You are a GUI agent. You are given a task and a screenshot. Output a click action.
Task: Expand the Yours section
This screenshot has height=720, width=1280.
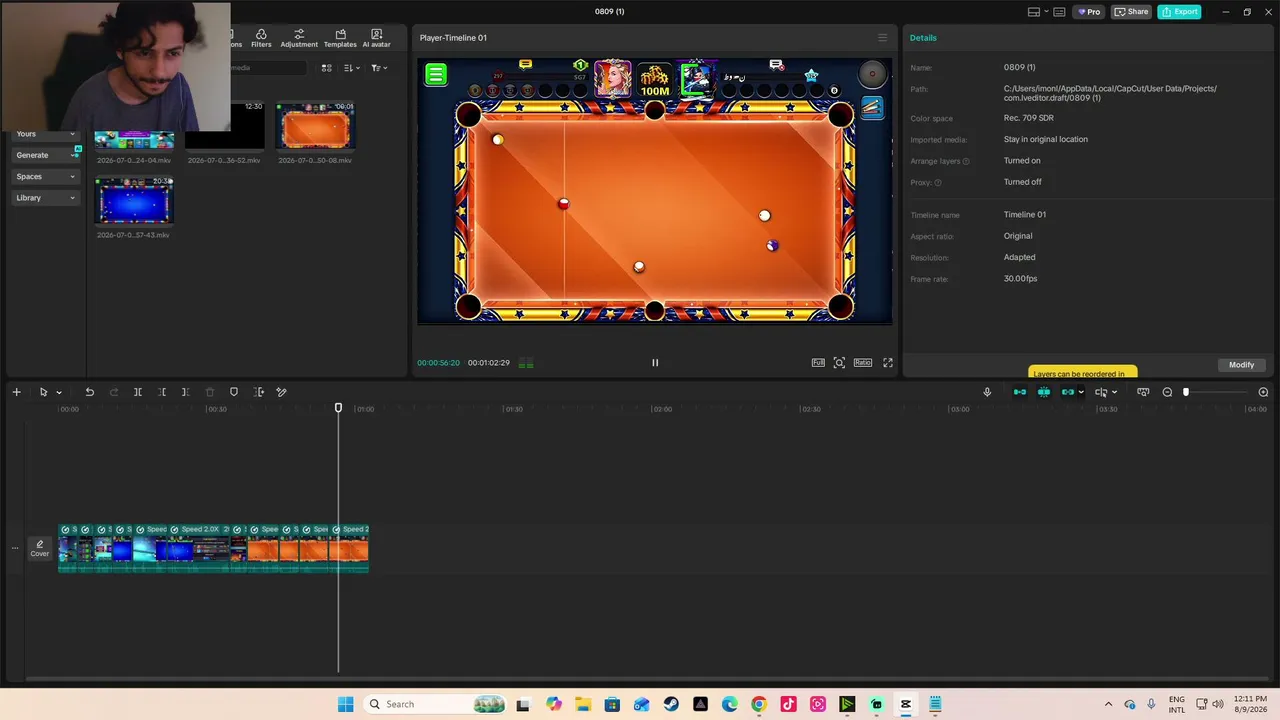[46, 134]
